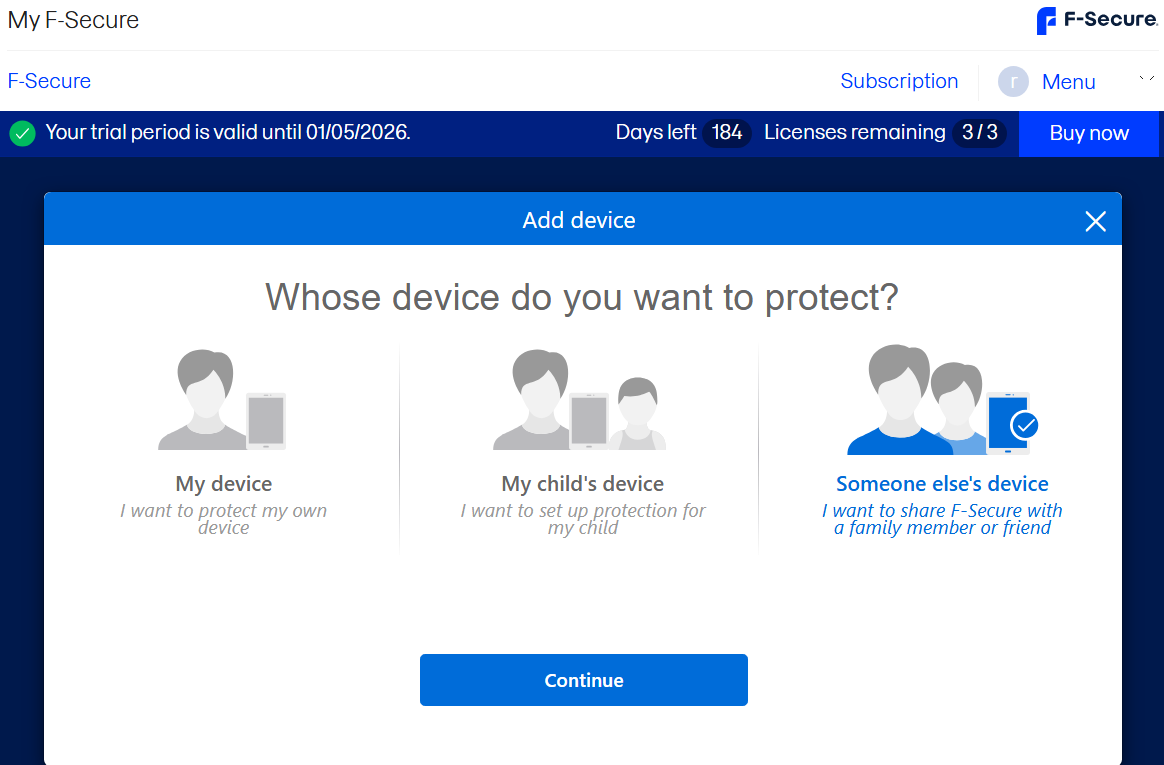Open the user avatar circle
The image size is (1164, 765).
(1013, 82)
